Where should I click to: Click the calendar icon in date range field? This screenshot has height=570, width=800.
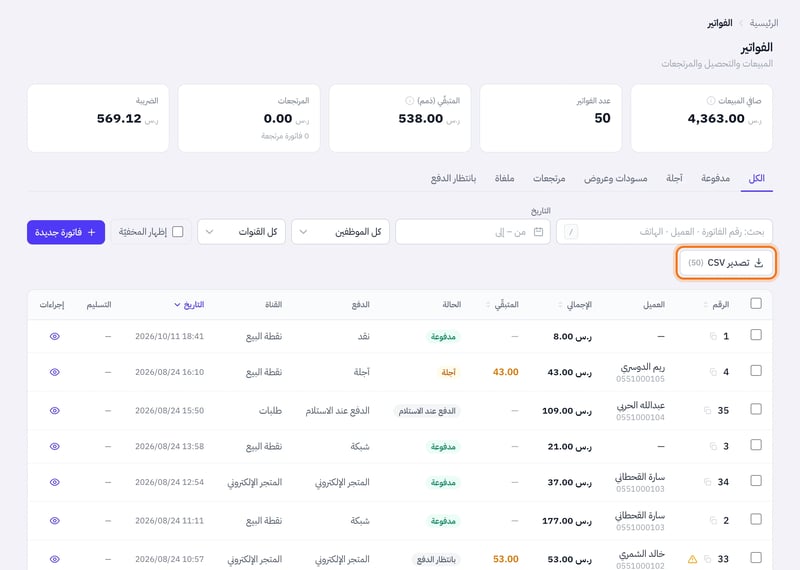tap(538, 232)
